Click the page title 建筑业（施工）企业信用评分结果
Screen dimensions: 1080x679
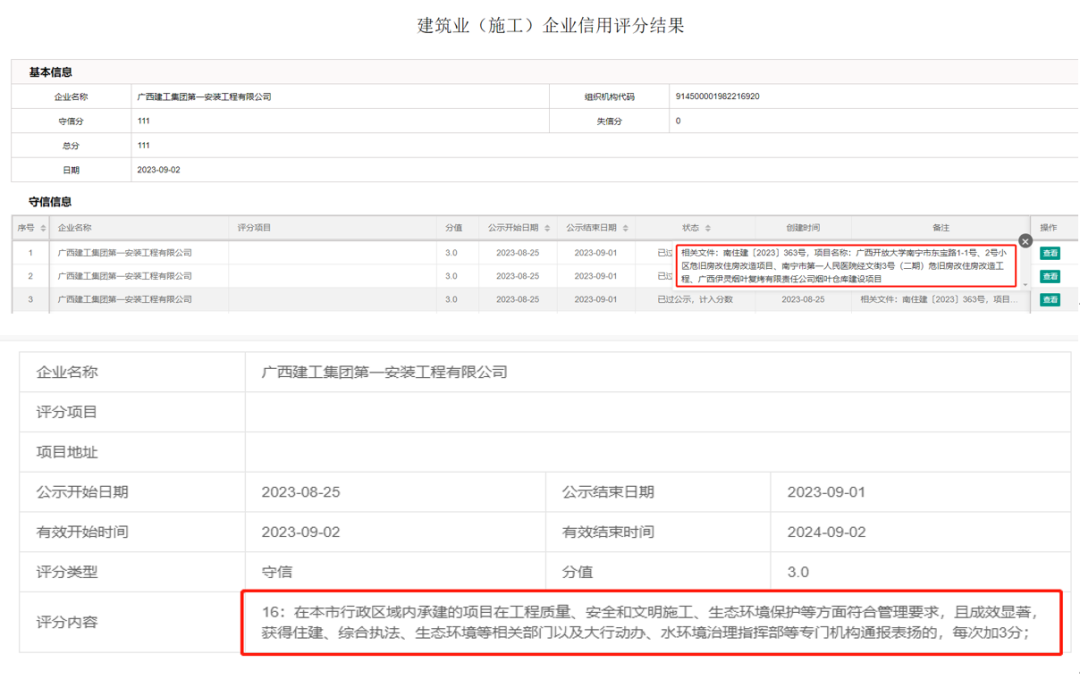coord(551,26)
